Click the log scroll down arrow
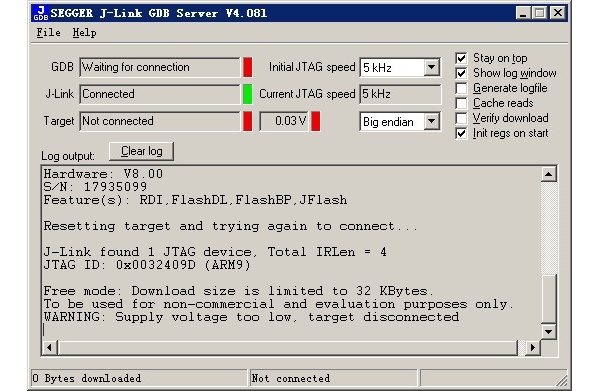This screenshot has height=391, width=600. pos(549,331)
